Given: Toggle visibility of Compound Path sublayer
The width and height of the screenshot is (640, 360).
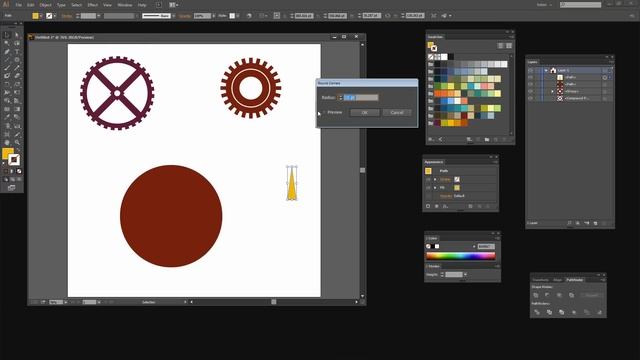Looking at the screenshot, I should (530, 98).
